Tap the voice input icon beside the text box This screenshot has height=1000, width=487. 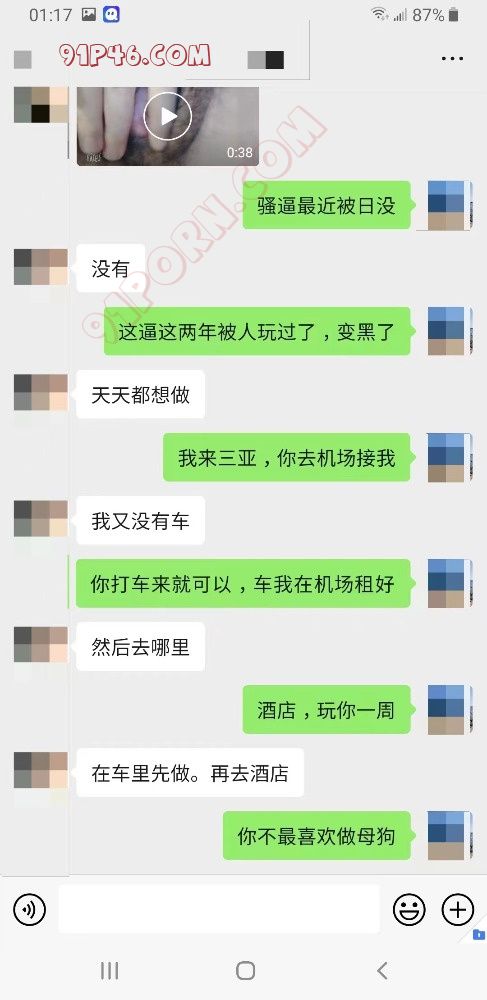tap(29, 909)
